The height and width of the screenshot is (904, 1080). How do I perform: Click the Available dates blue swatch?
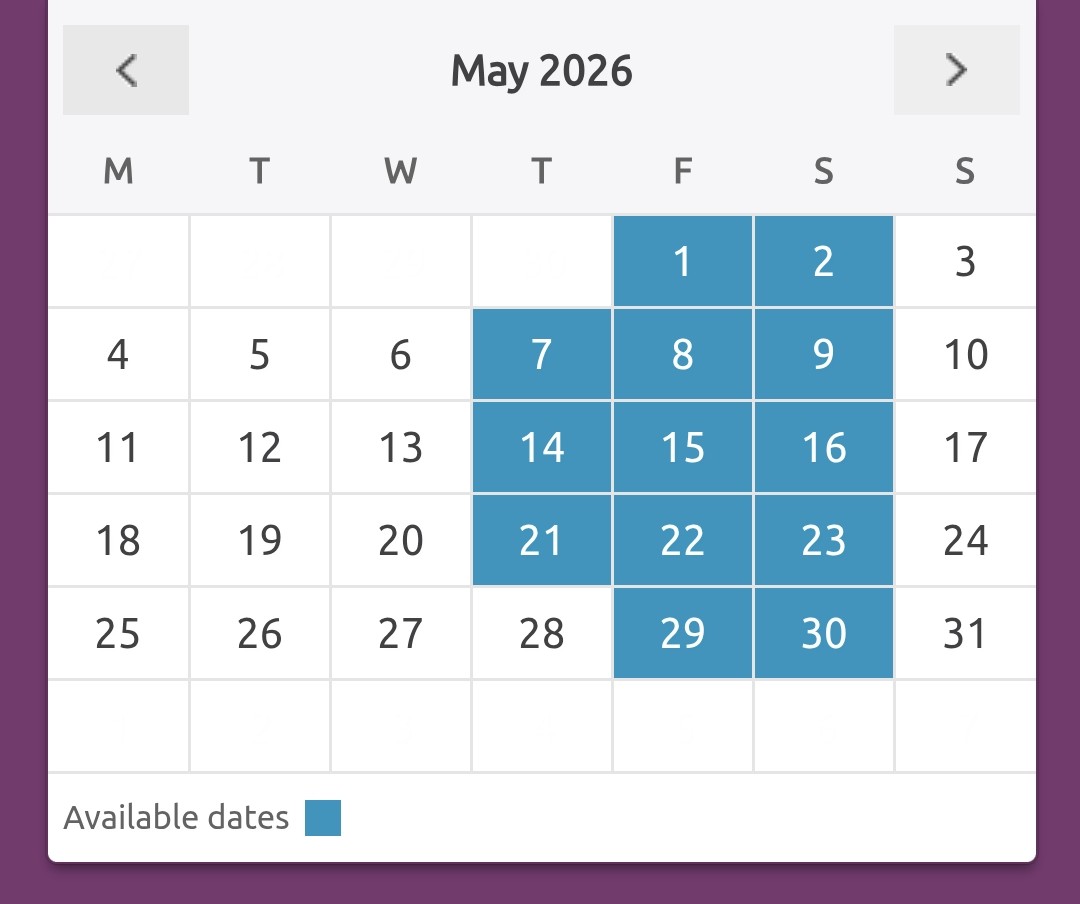click(x=323, y=817)
